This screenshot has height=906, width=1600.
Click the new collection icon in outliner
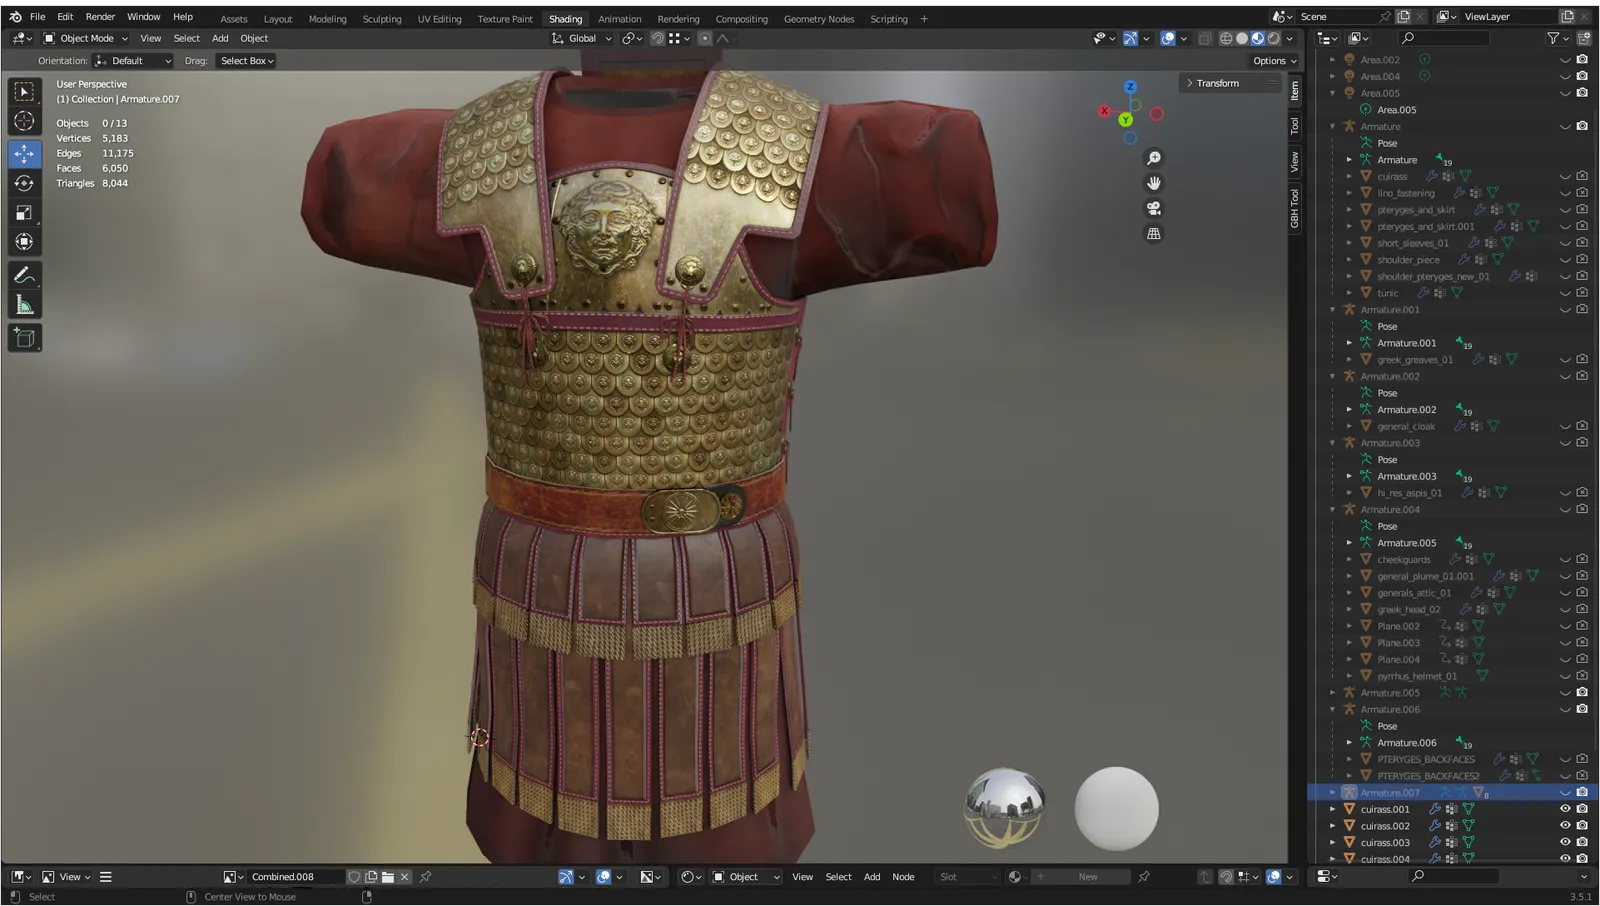(1584, 38)
